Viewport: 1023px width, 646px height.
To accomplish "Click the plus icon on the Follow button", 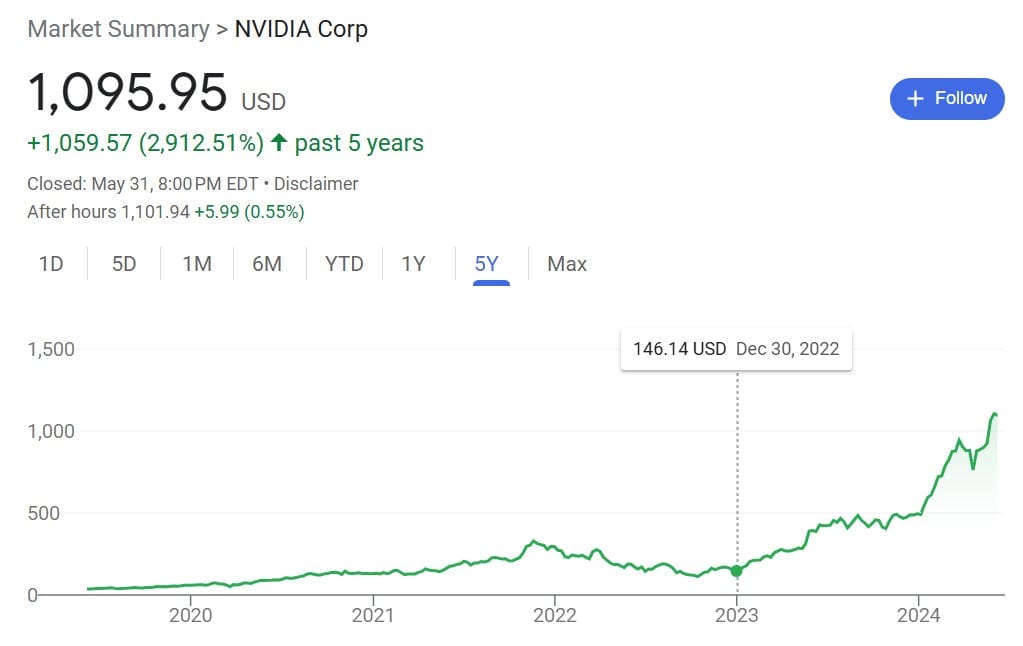I will (915, 98).
